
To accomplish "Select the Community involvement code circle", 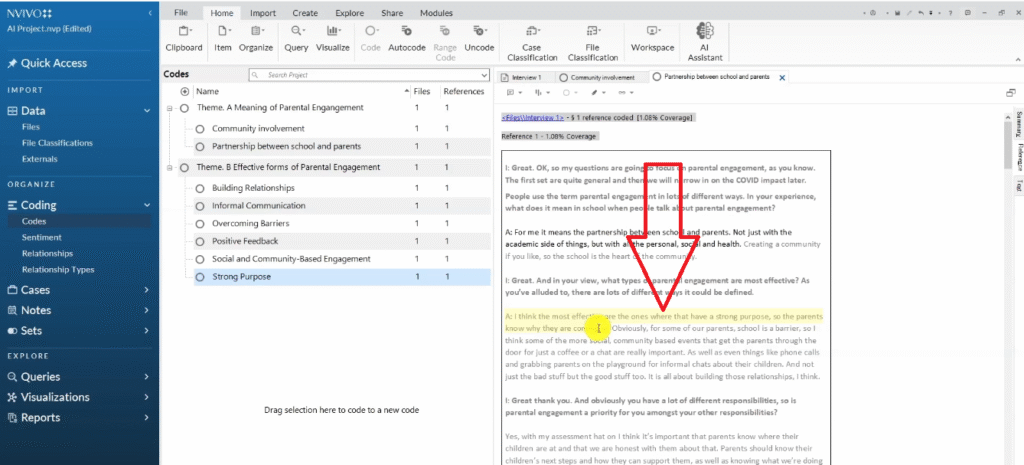I will 200,129.
